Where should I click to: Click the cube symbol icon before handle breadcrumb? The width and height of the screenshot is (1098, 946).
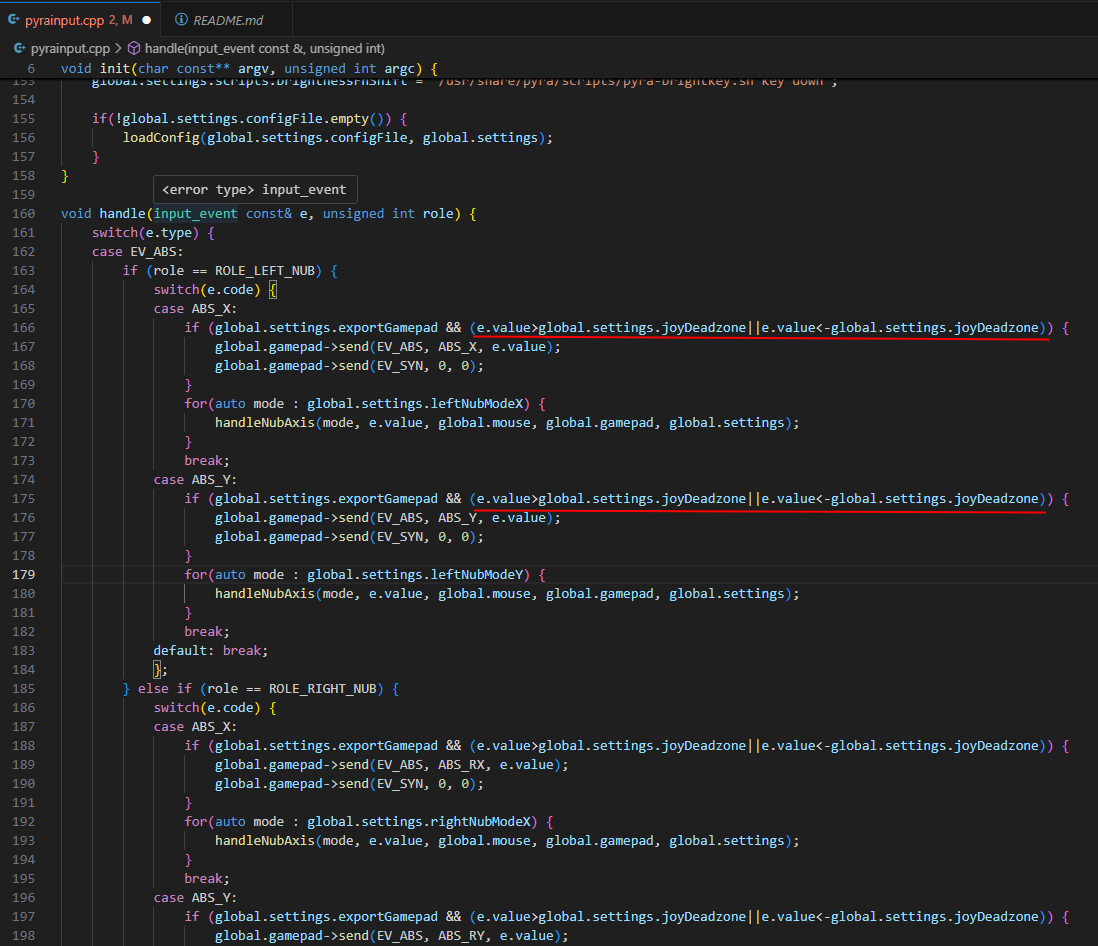(133, 48)
